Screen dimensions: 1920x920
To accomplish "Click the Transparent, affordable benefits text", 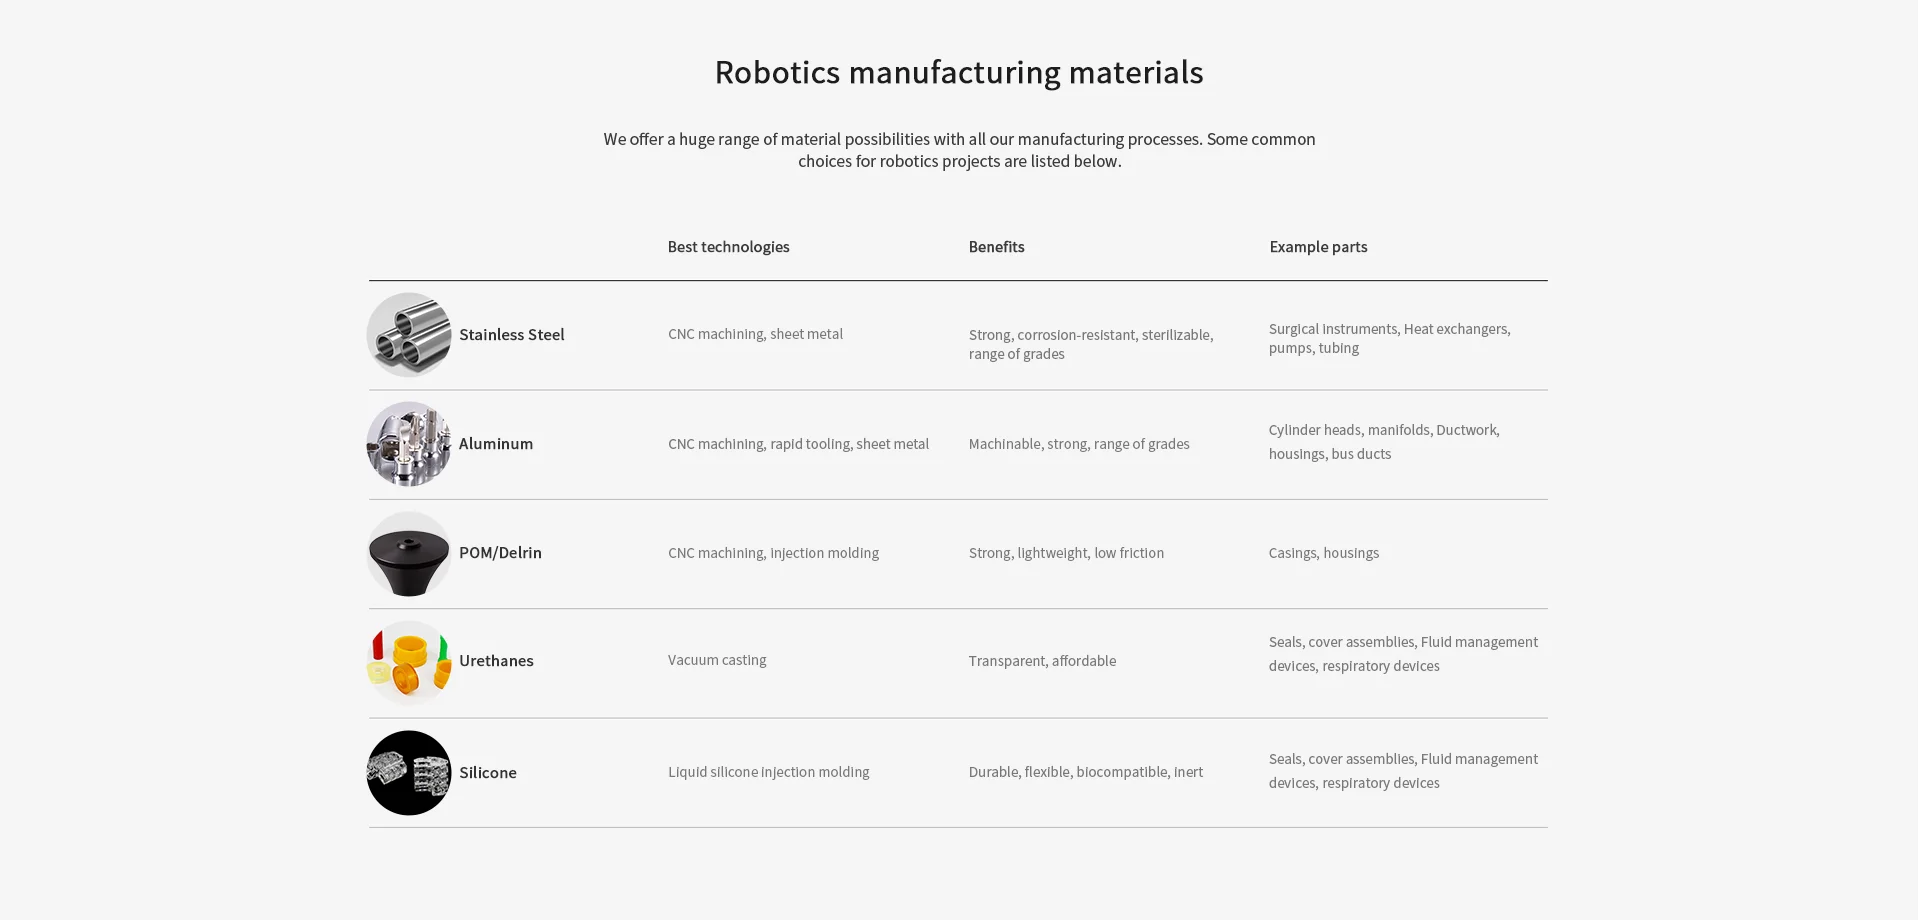I will pyautogui.click(x=1042, y=661).
